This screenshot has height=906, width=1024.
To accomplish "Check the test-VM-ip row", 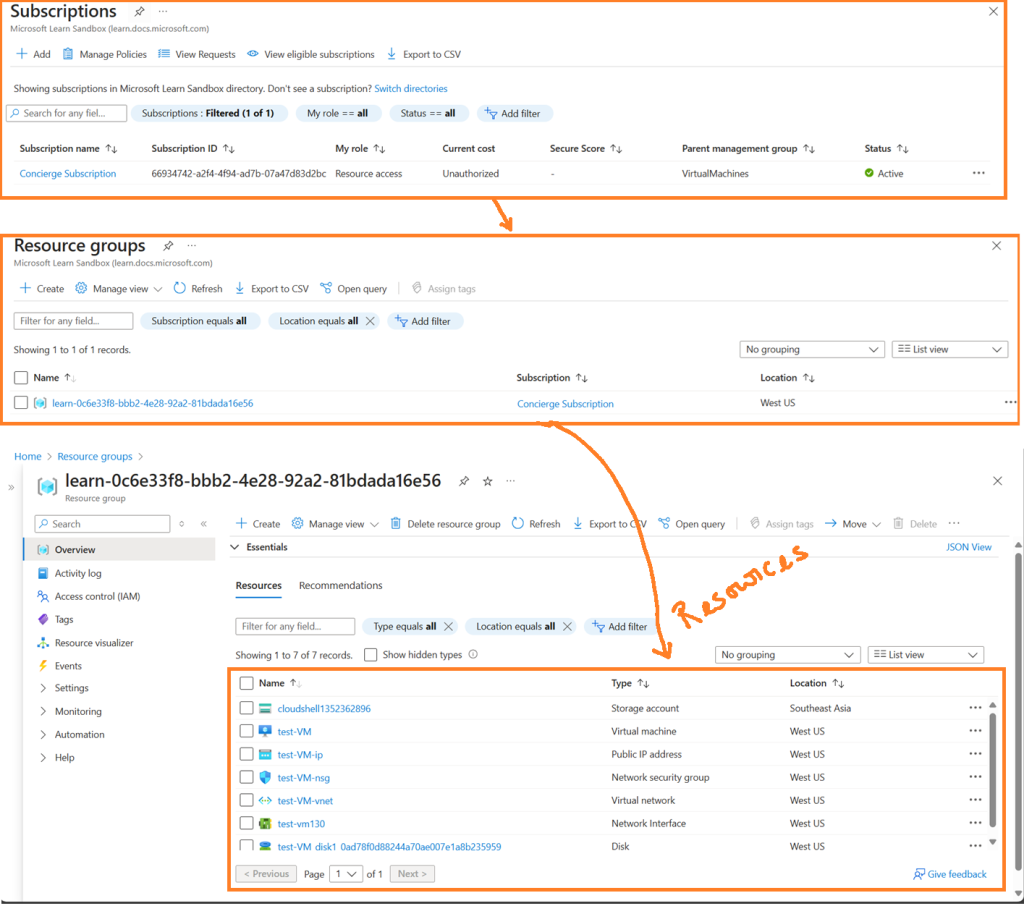I will 246,754.
